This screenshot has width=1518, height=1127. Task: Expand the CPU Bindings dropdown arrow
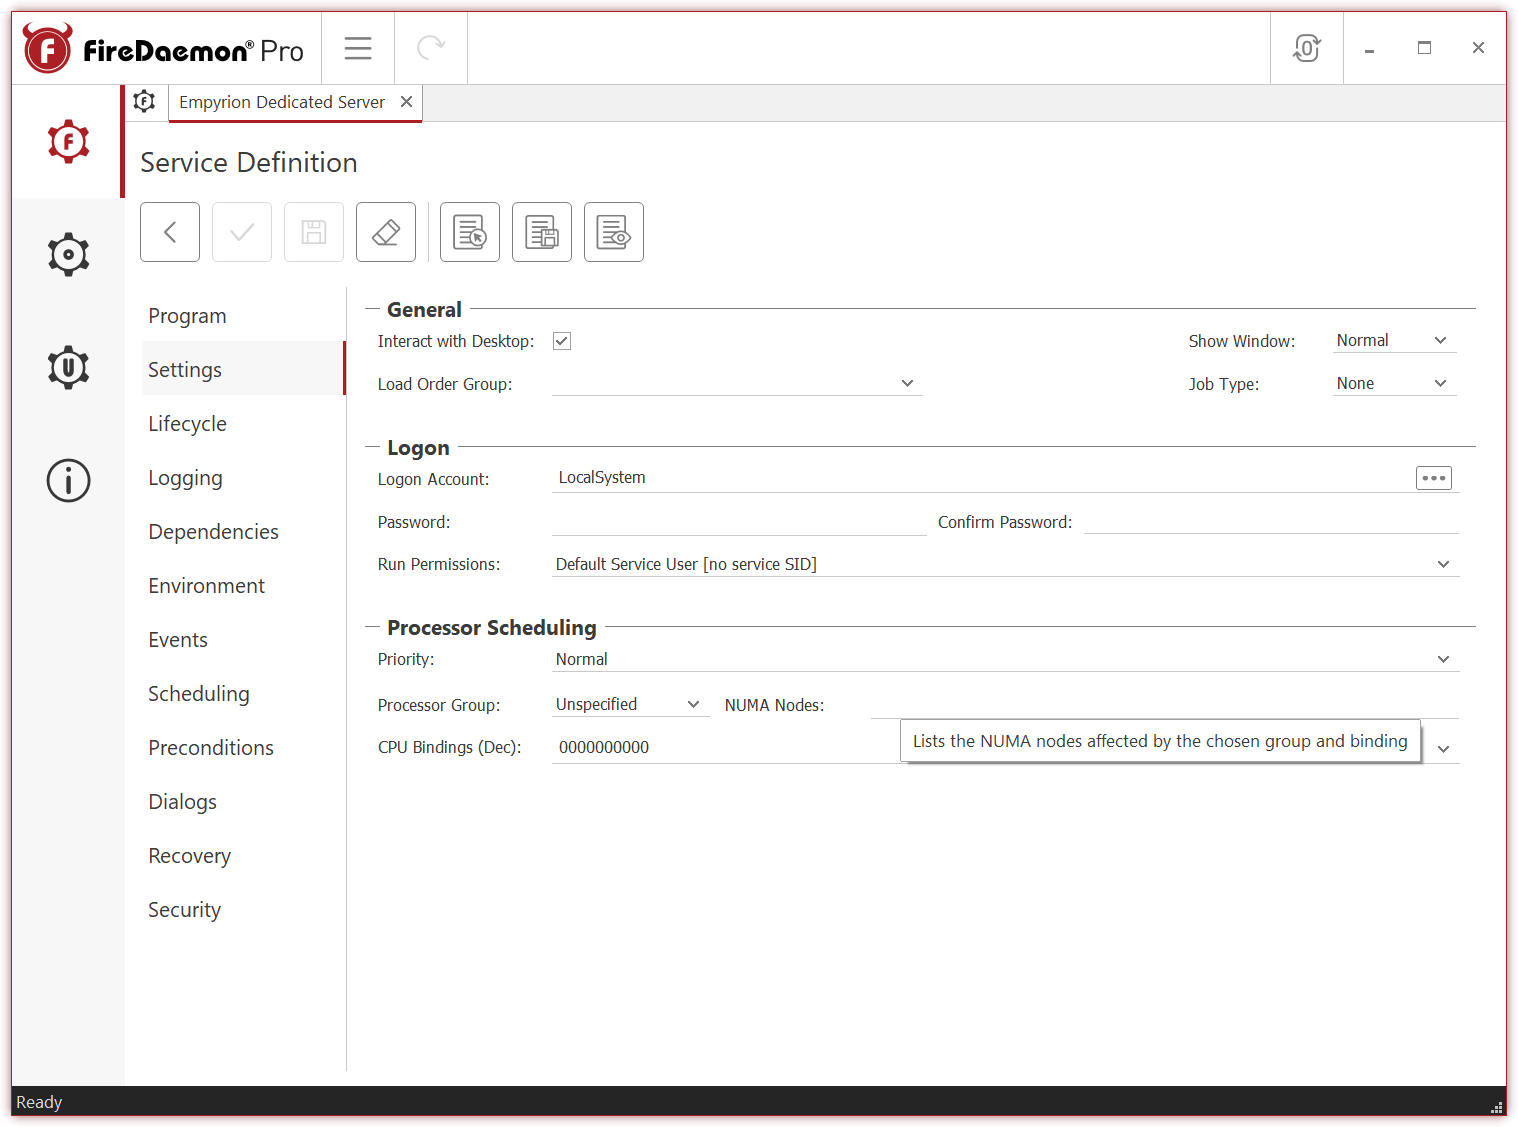click(x=1443, y=749)
